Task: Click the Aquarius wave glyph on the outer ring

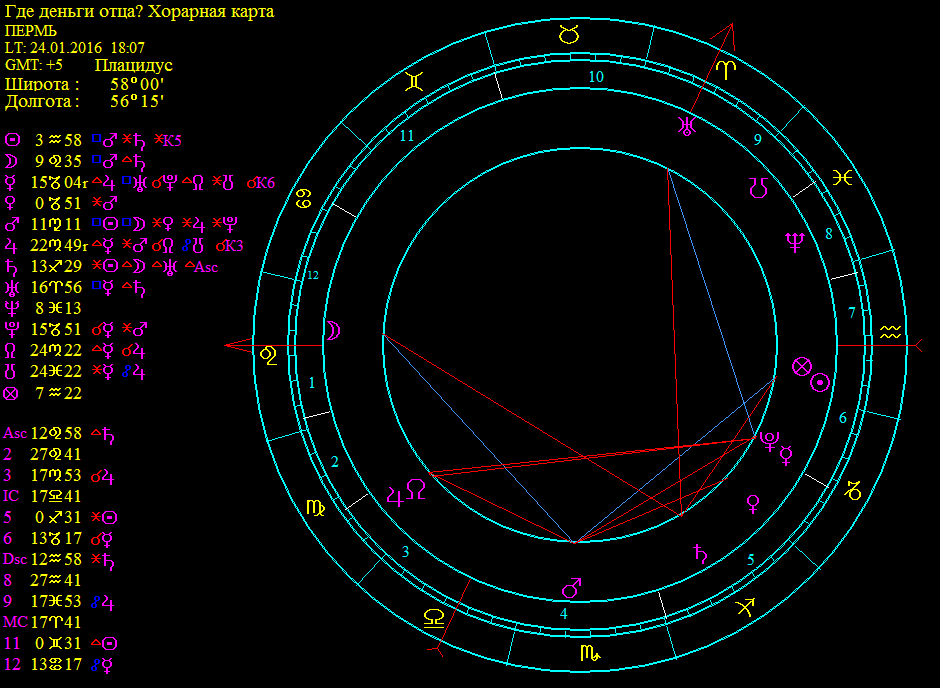Action: point(890,333)
